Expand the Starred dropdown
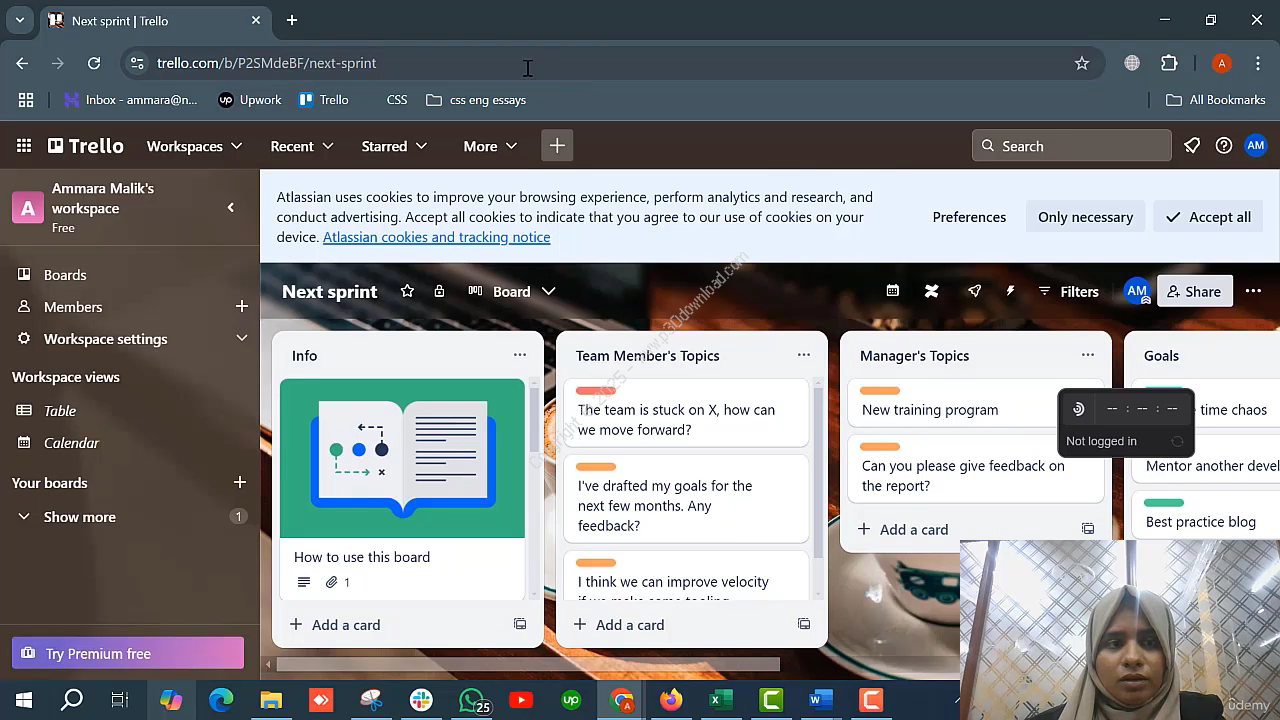Viewport: 1280px width, 720px height. tap(394, 146)
